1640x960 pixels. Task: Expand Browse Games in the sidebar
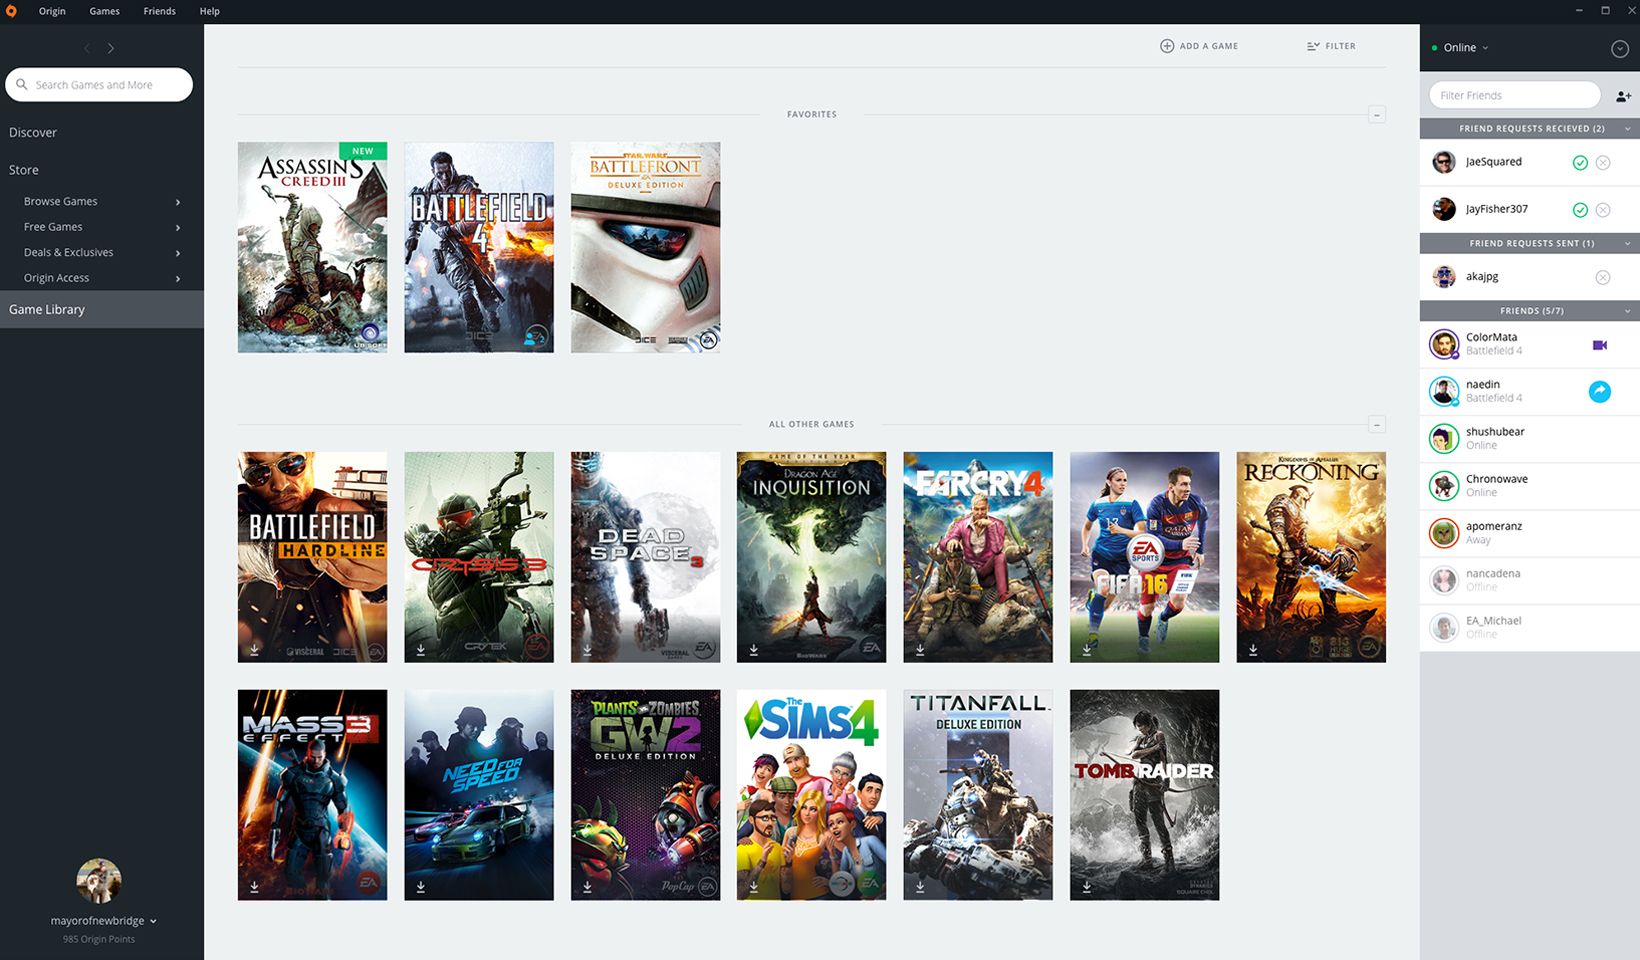pyautogui.click(x=178, y=201)
